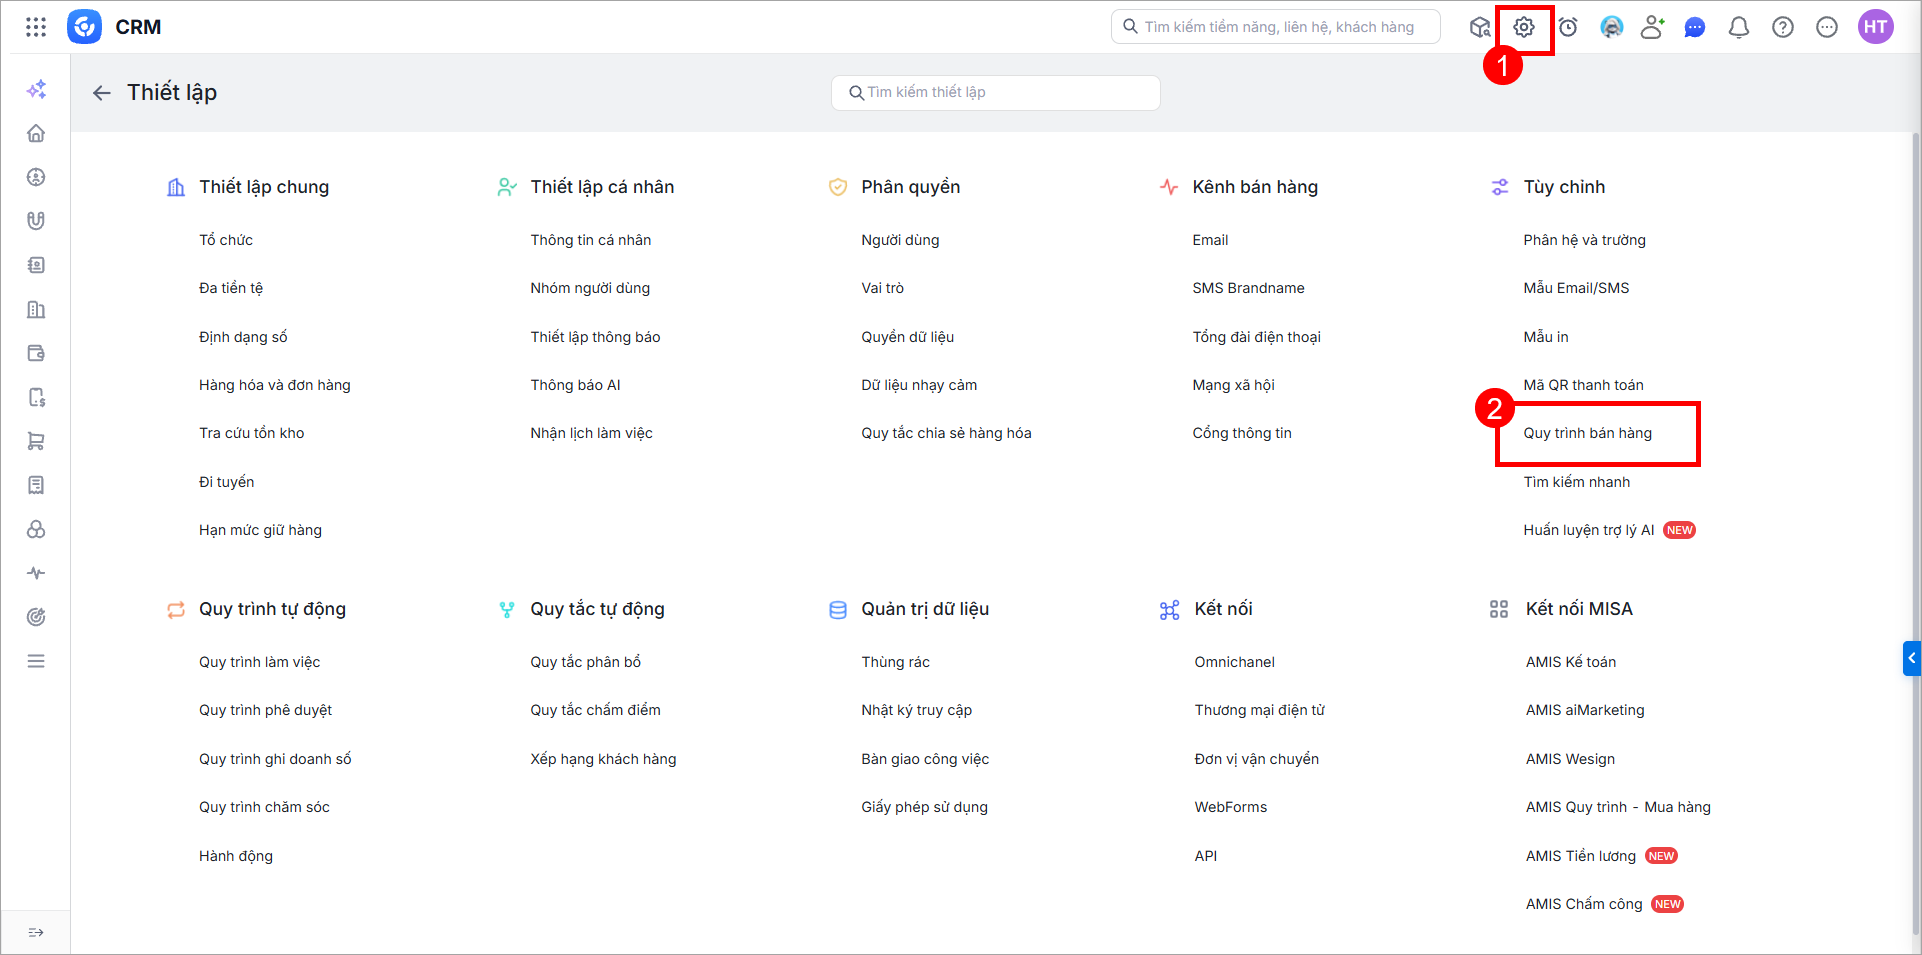Open Mạng xã hội
This screenshot has height=955, width=1922.
pos(1233,385)
